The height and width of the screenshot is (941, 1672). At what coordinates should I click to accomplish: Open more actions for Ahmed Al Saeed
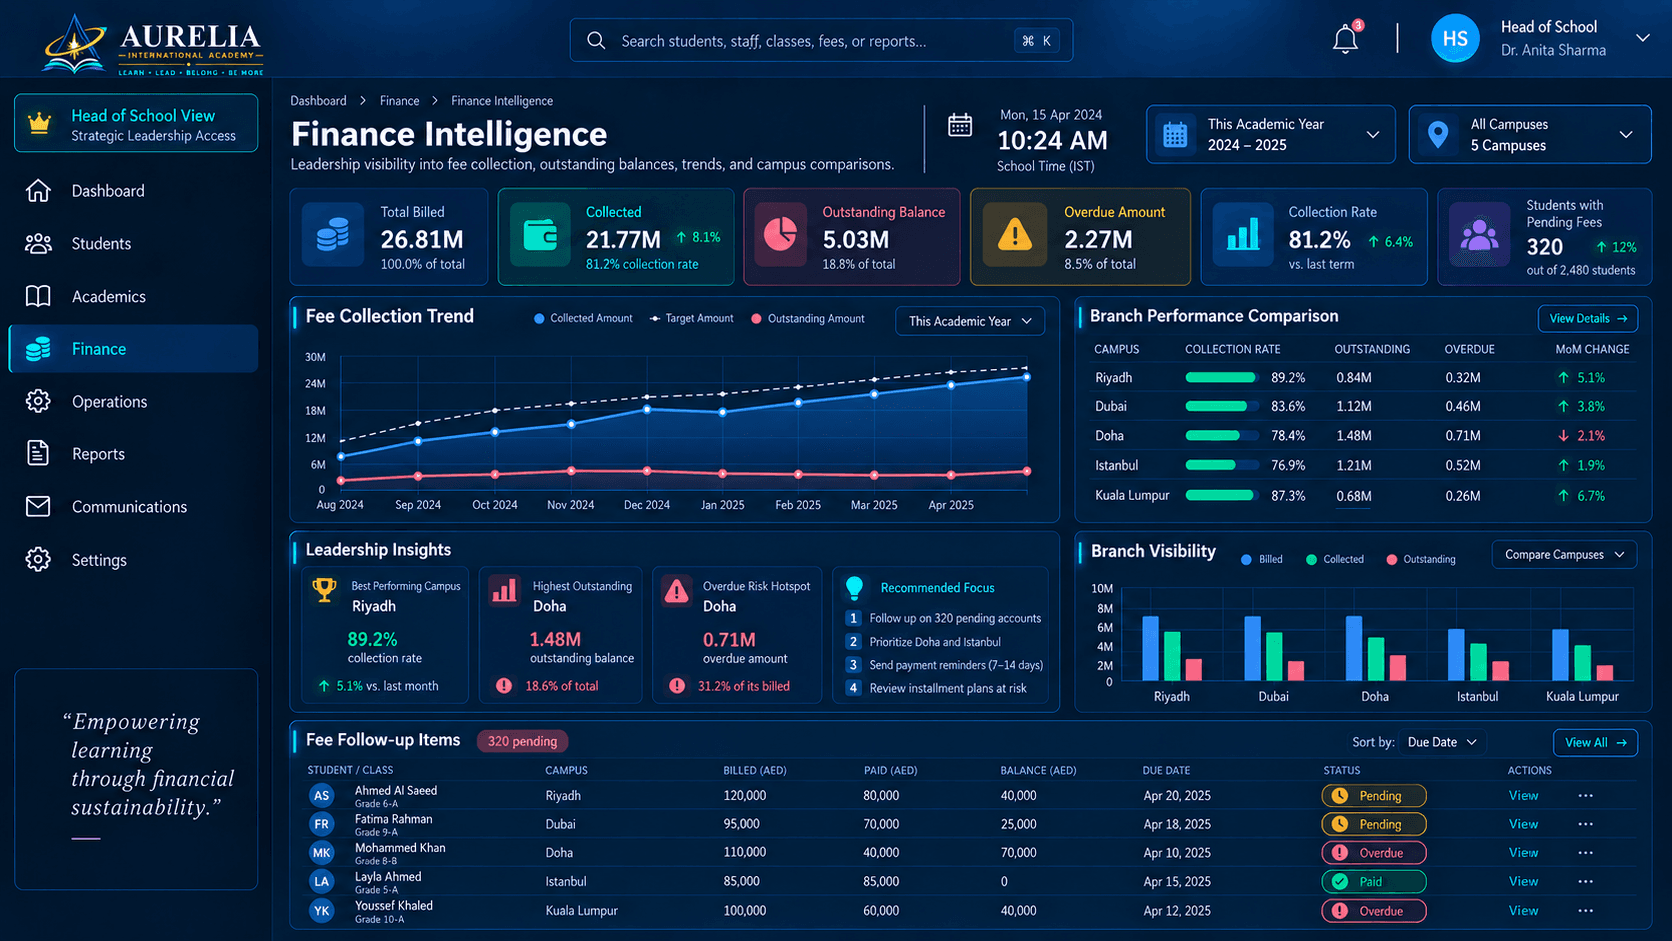(1585, 796)
